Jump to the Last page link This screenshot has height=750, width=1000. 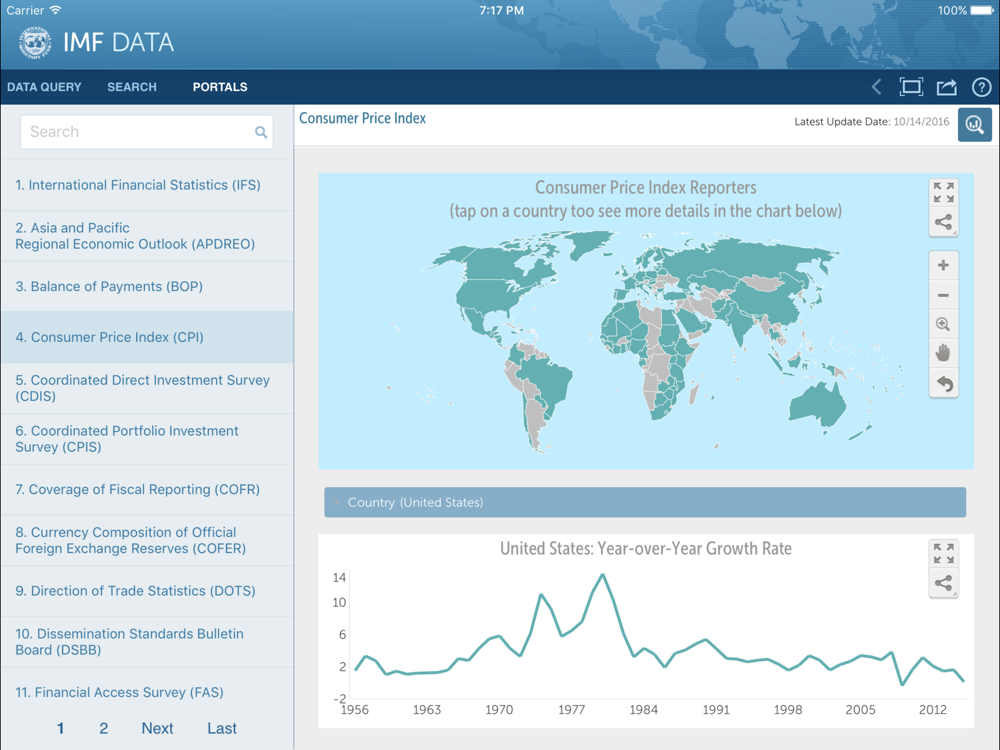click(x=222, y=728)
